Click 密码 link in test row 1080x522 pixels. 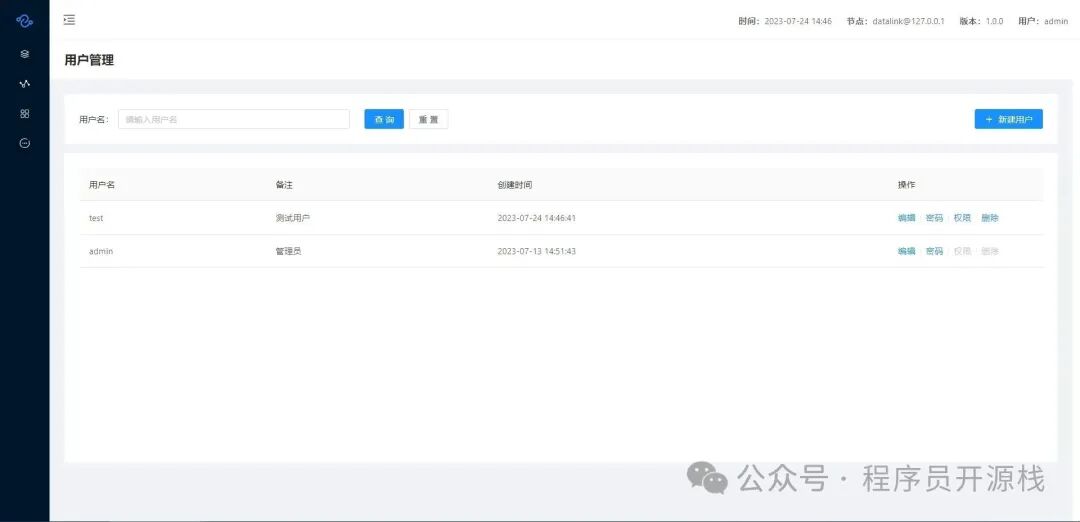tap(935, 218)
